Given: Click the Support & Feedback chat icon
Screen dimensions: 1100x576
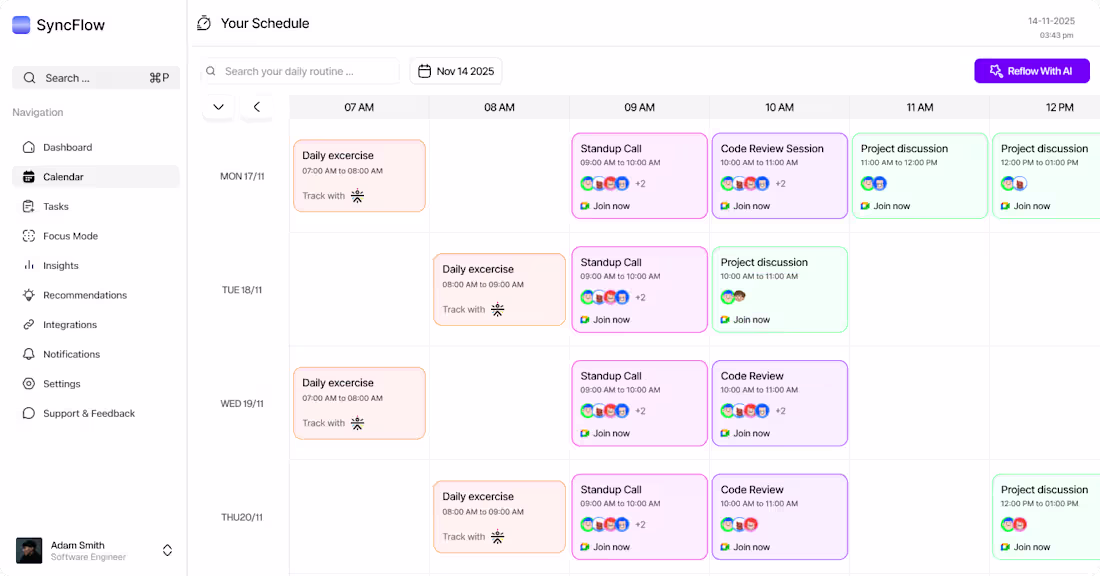Looking at the screenshot, I should [29, 413].
